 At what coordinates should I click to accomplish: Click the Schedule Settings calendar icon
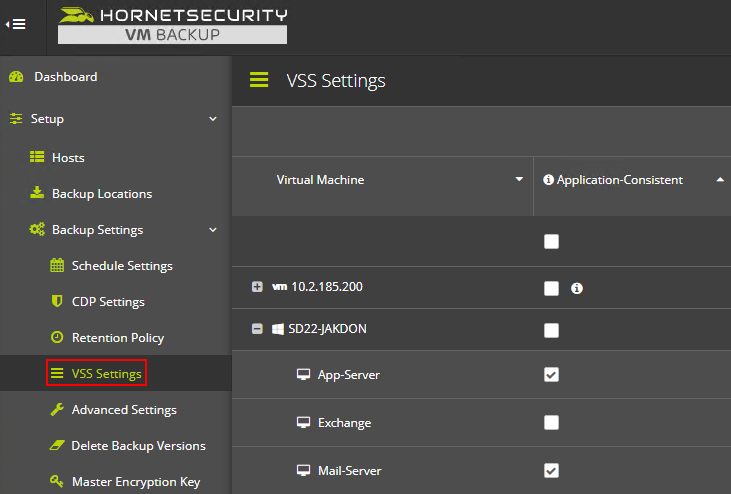57,265
